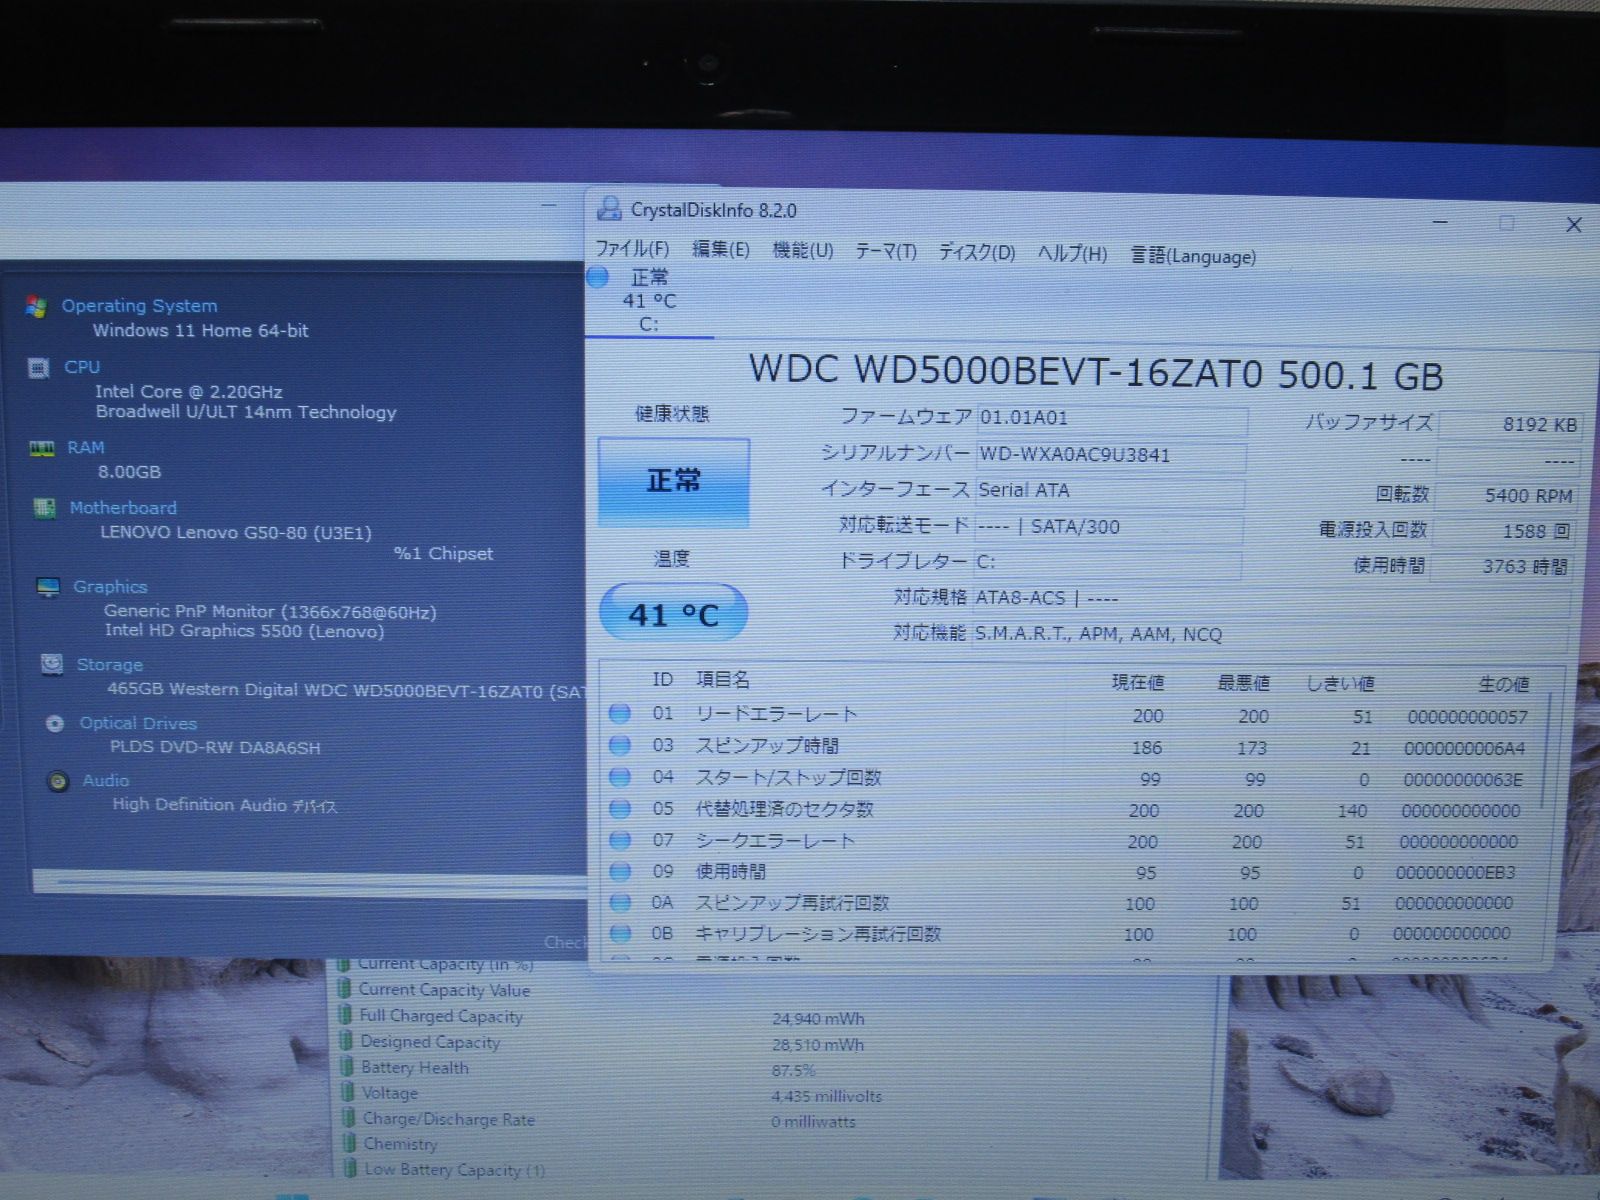Open the テーマ(T) menu

[885, 251]
